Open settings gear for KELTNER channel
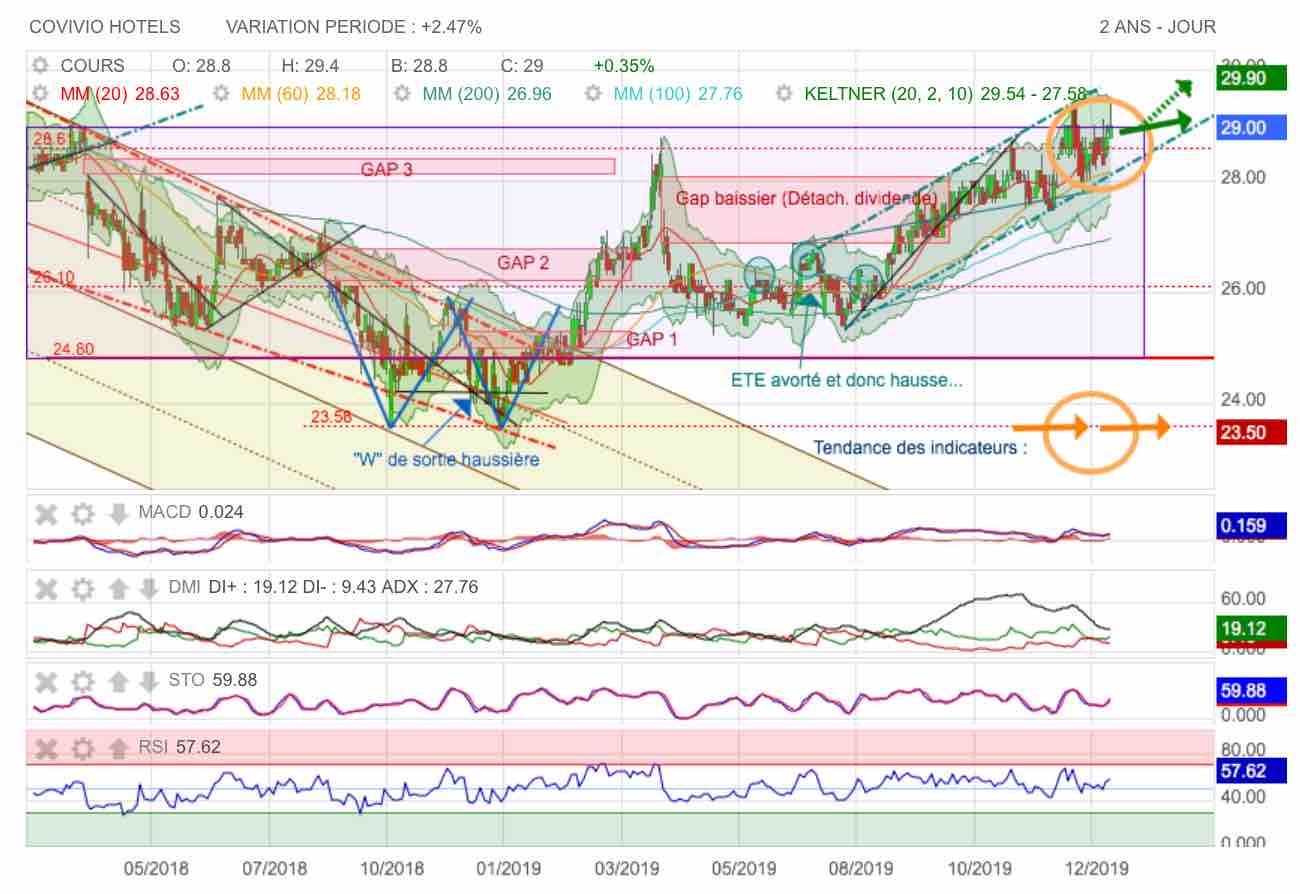 [x=785, y=94]
